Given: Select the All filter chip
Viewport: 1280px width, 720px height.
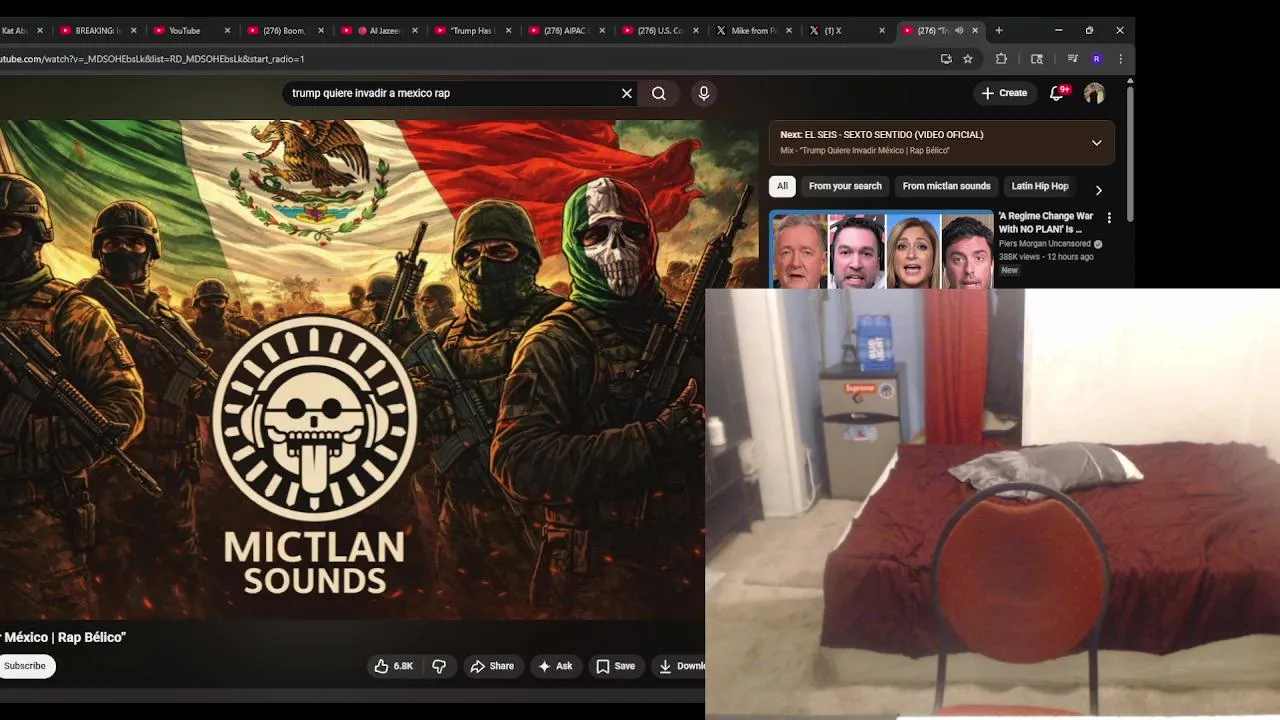Looking at the screenshot, I should click(x=782, y=186).
